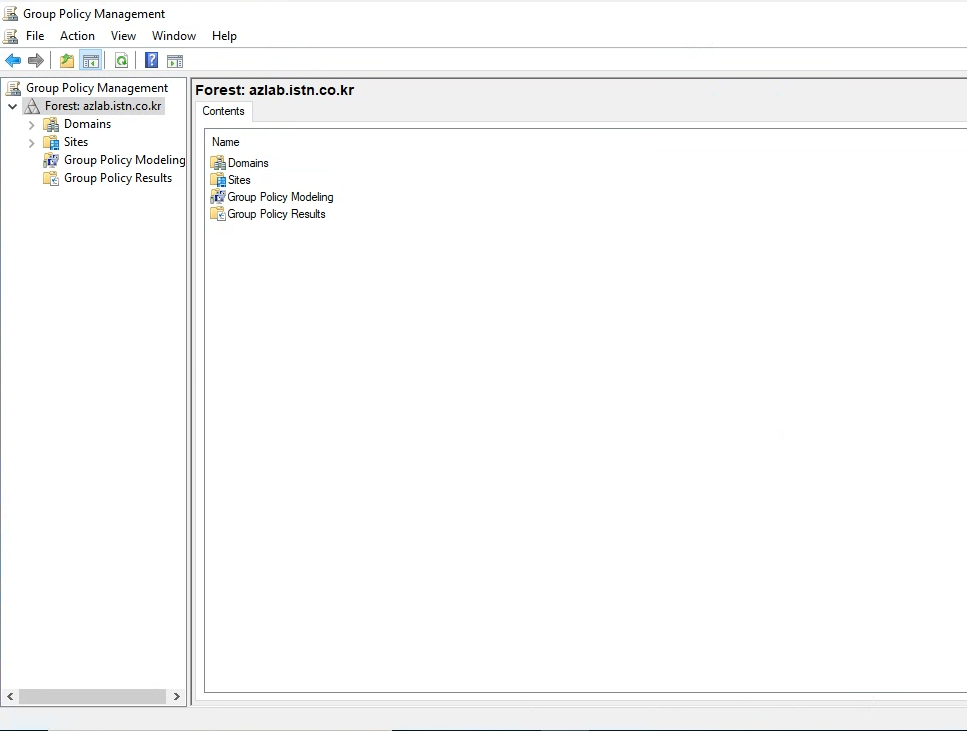The image size is (967, 731).
Task: Go up one level using folder icon
Action: coord(67,60)
